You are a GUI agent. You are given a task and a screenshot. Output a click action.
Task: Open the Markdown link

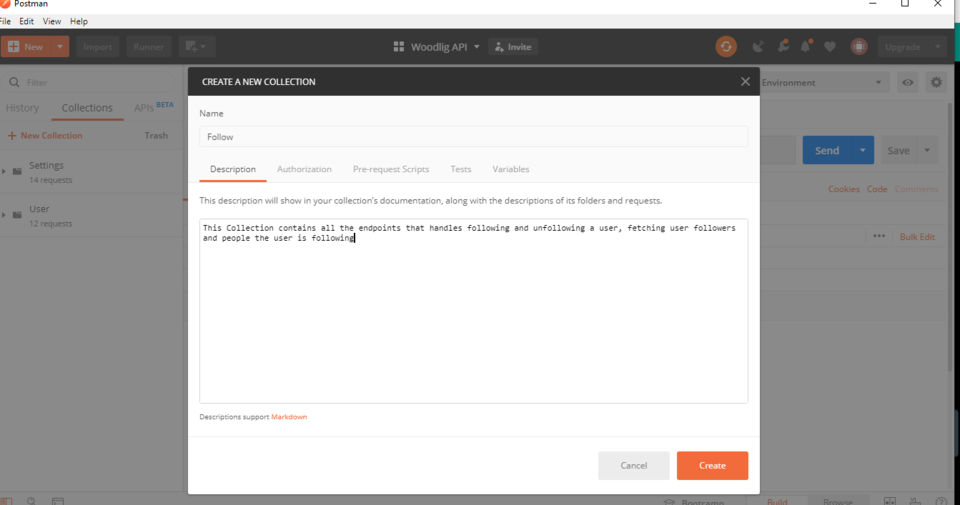(x=289, y=417)
